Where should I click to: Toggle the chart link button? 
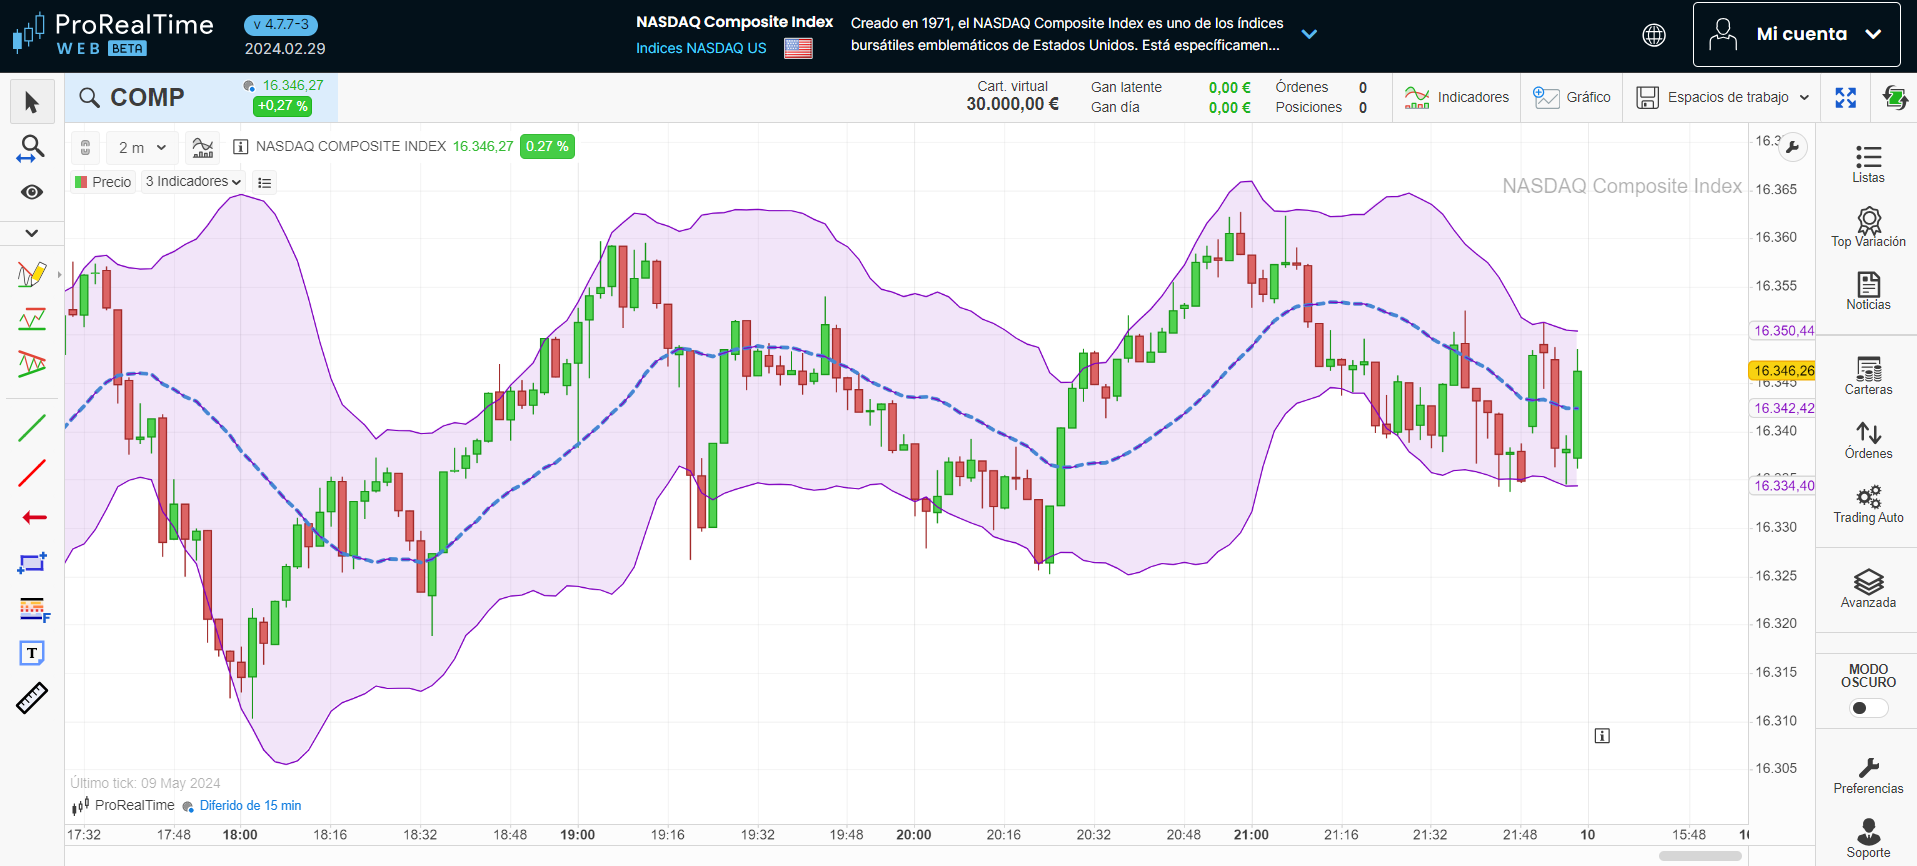point(86,147)
